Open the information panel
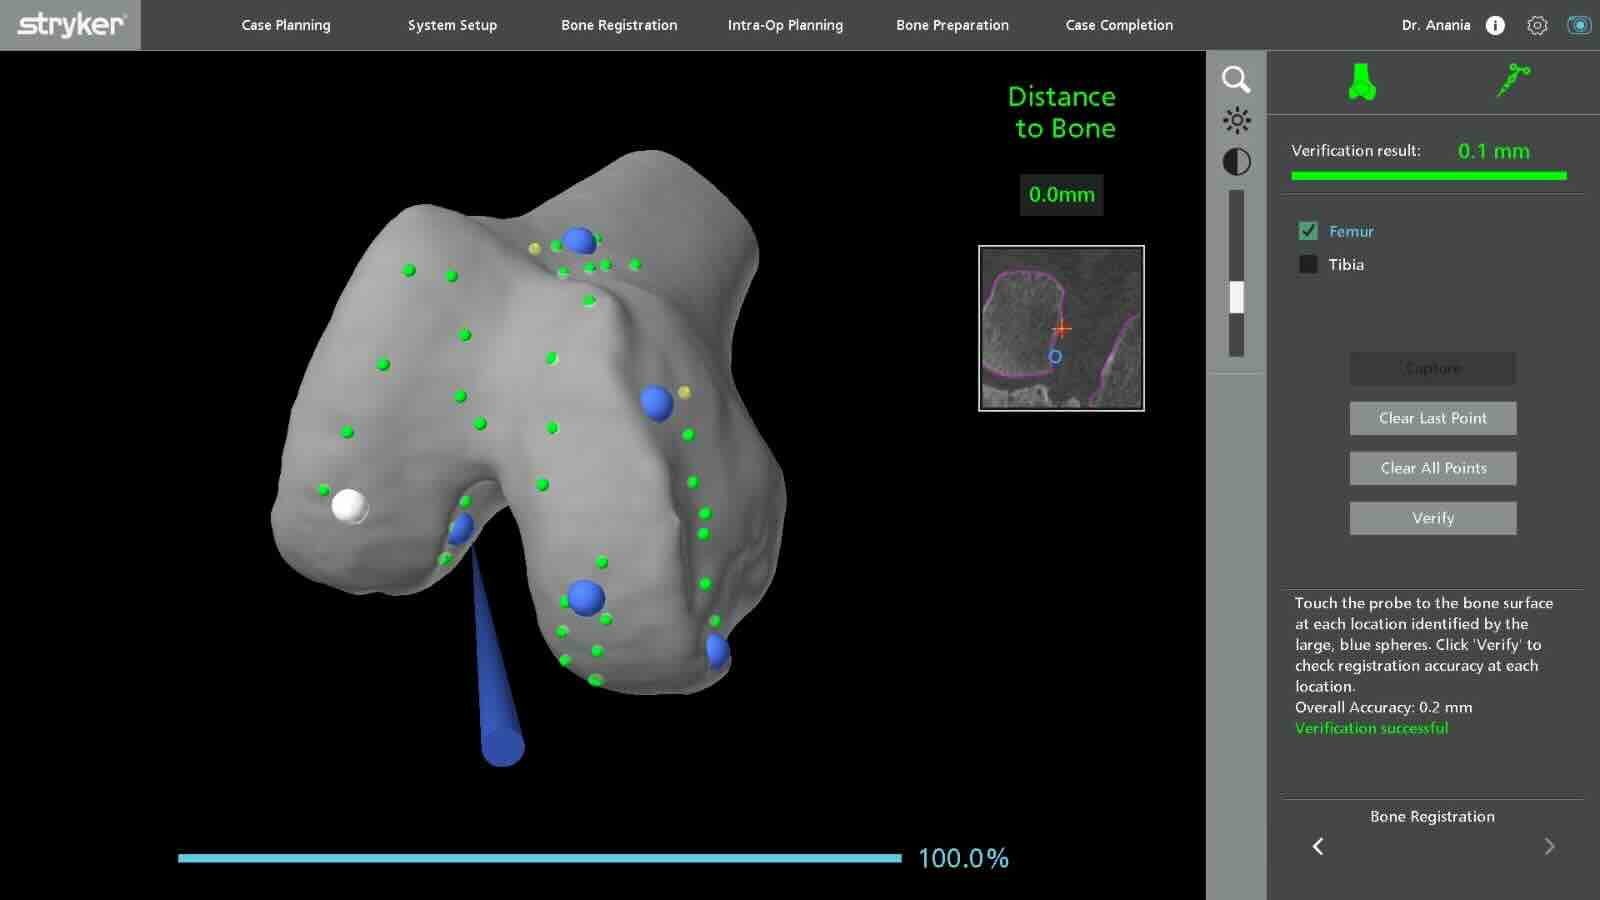This screenshot has height=900, width=1600. click(x=1496, y=25)
